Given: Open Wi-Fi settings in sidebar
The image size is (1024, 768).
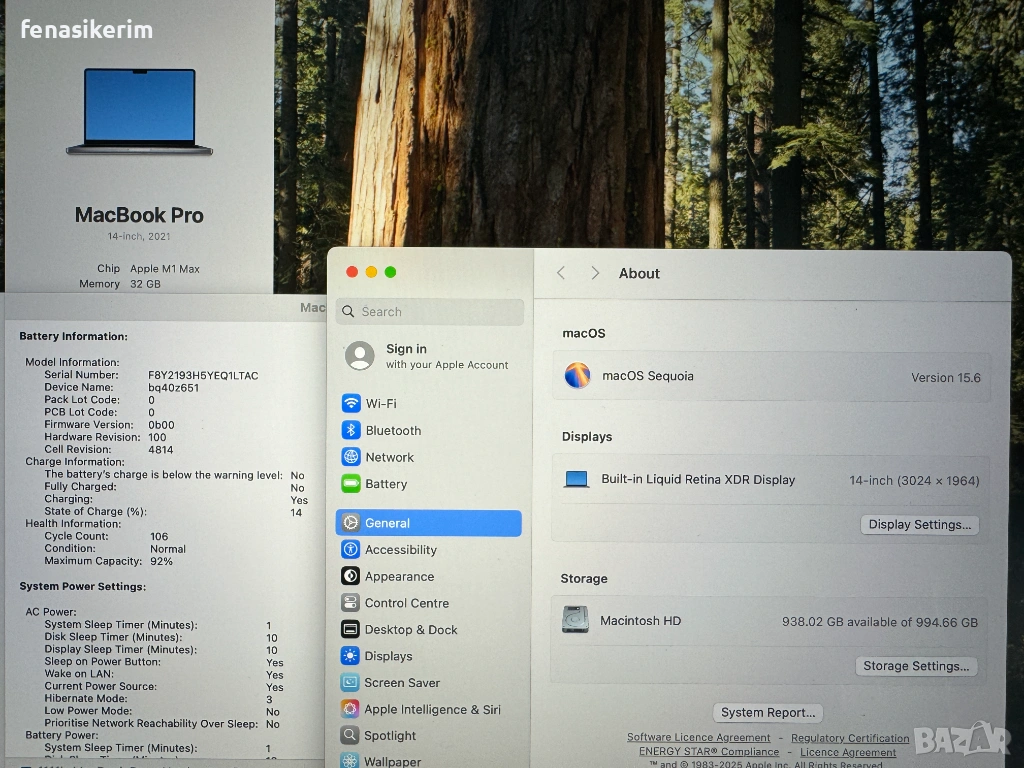Looking at the screenshot, I should (380, 403).
